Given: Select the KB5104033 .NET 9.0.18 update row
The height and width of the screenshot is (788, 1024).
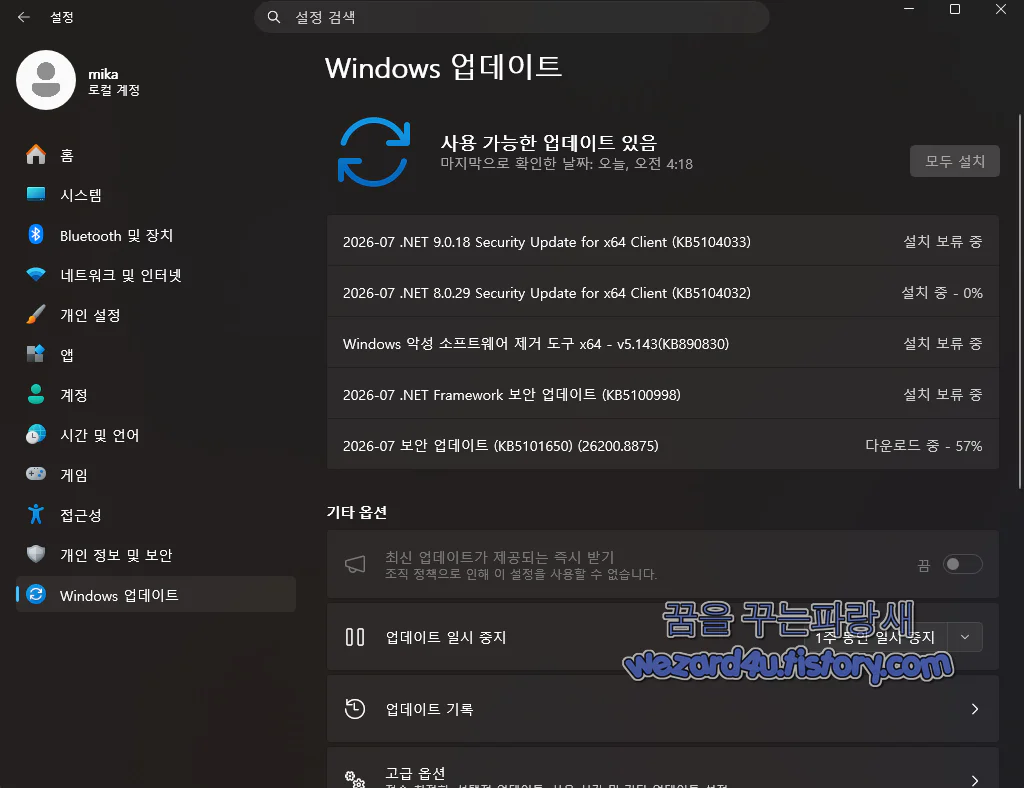Looking at the screenshot, I should tap(663, 242).
